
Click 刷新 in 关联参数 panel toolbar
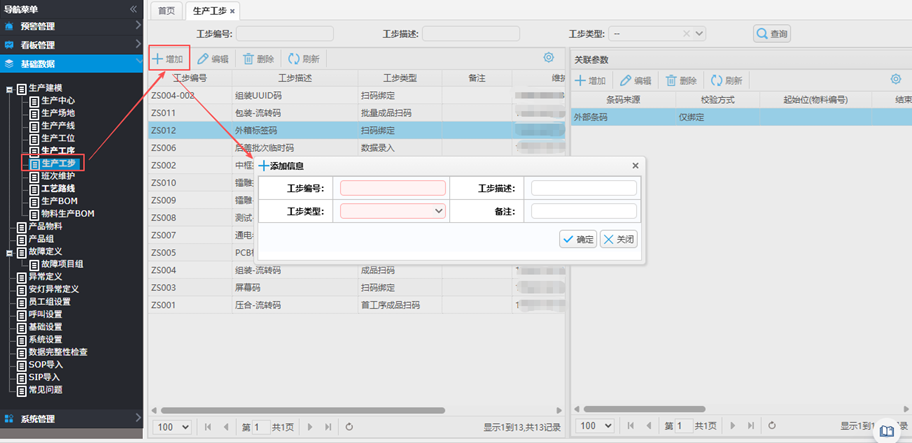[x=727, y=81]
